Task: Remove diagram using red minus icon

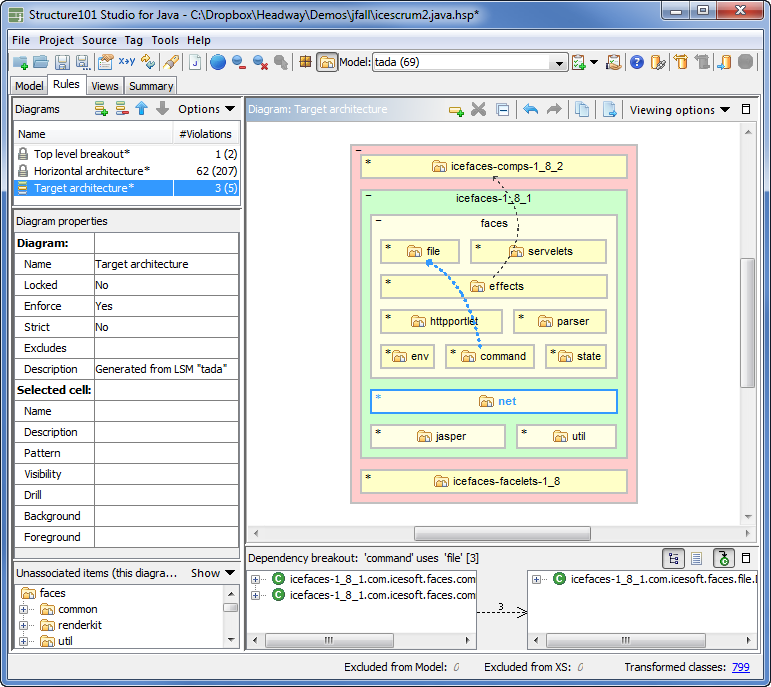Action: coord(121,109)
